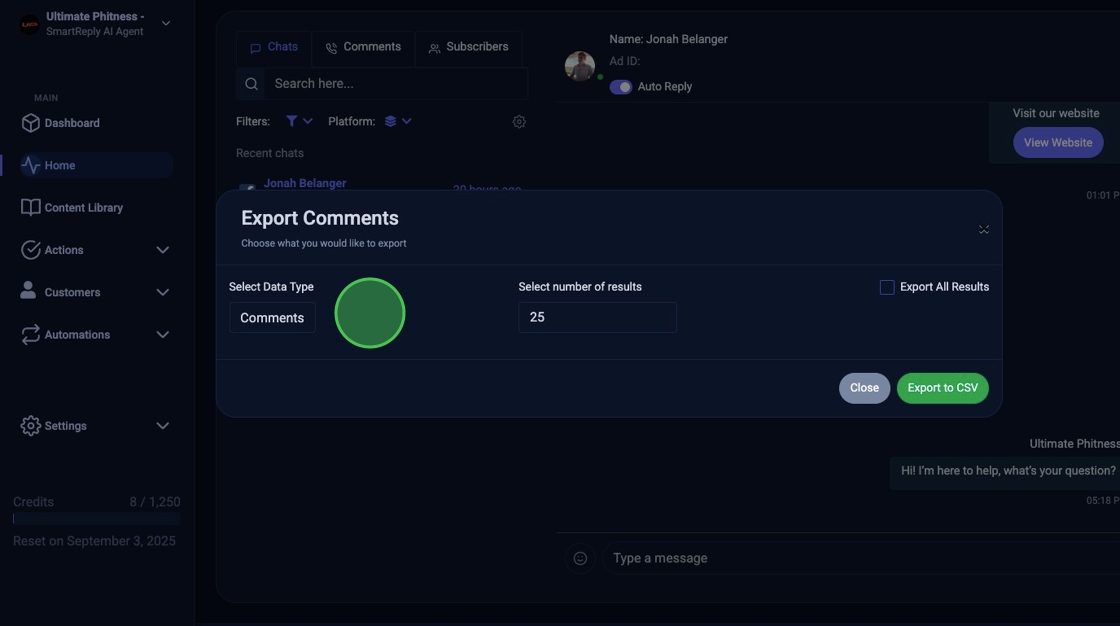Click the Close button
The image size is (1120, 626).
pyautogui.click(x=864, y=388)
